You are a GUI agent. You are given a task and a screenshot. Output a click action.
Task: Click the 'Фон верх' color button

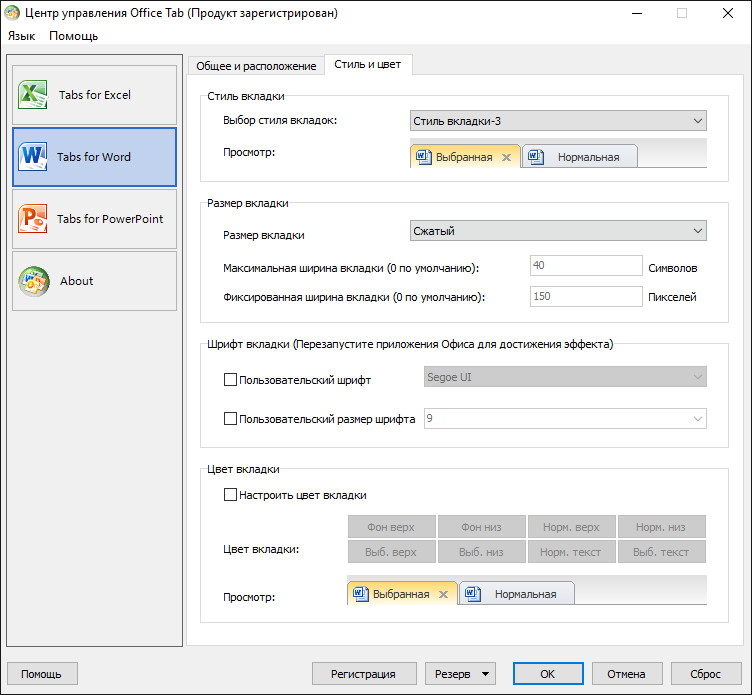pyautogui.click(x=392, y=527)
